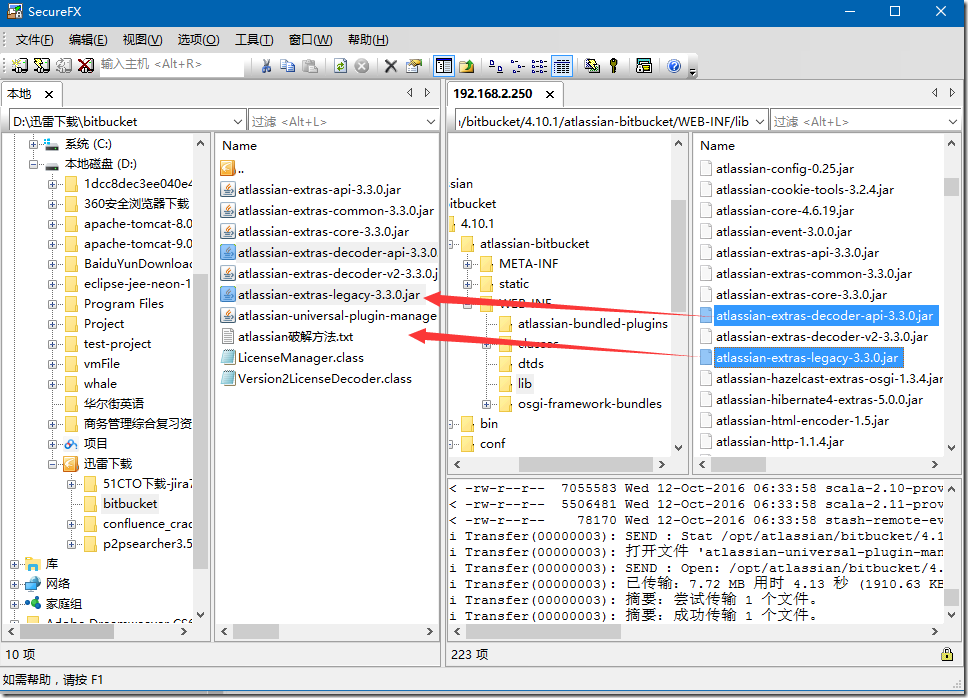Click the public key assistant key icon
This screenshot has height=698, width=968.
(614, 66)
